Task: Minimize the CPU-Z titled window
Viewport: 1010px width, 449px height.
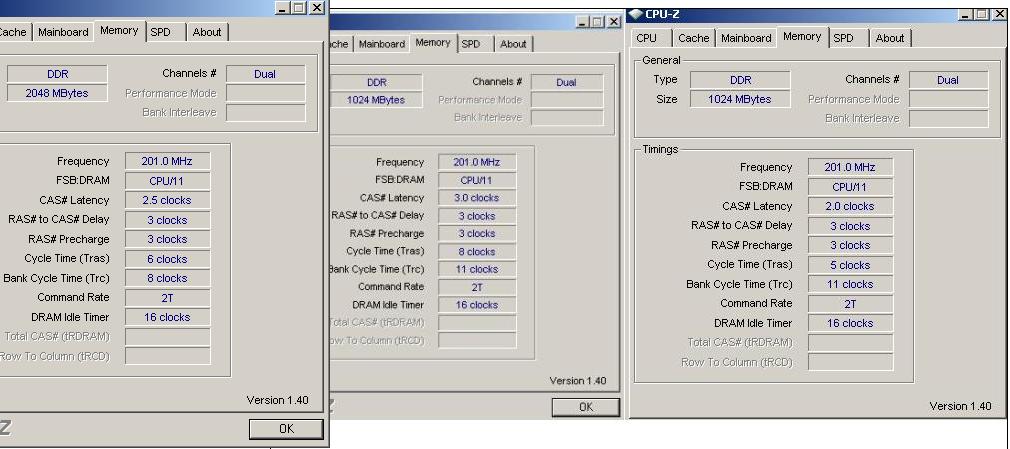Action: [966, 14]
